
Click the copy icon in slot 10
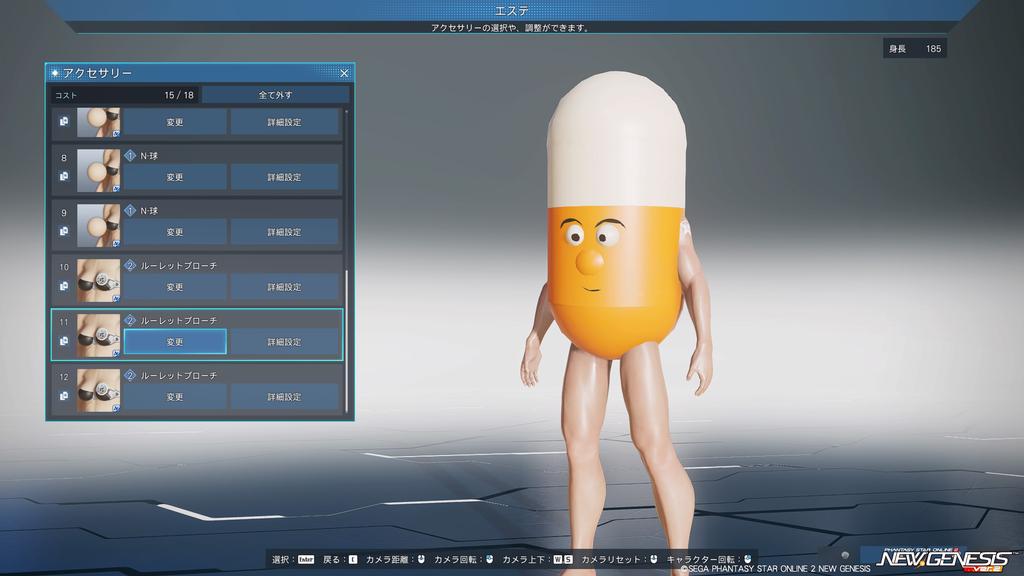point(64,286)
